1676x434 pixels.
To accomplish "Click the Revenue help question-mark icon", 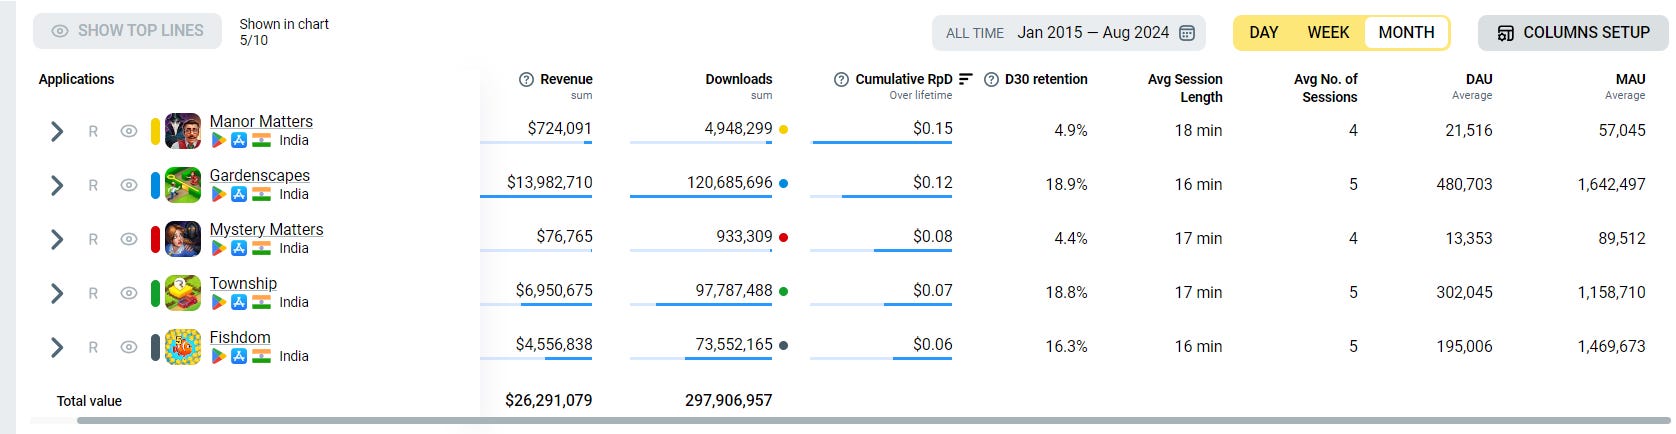I will click(526, 80).
